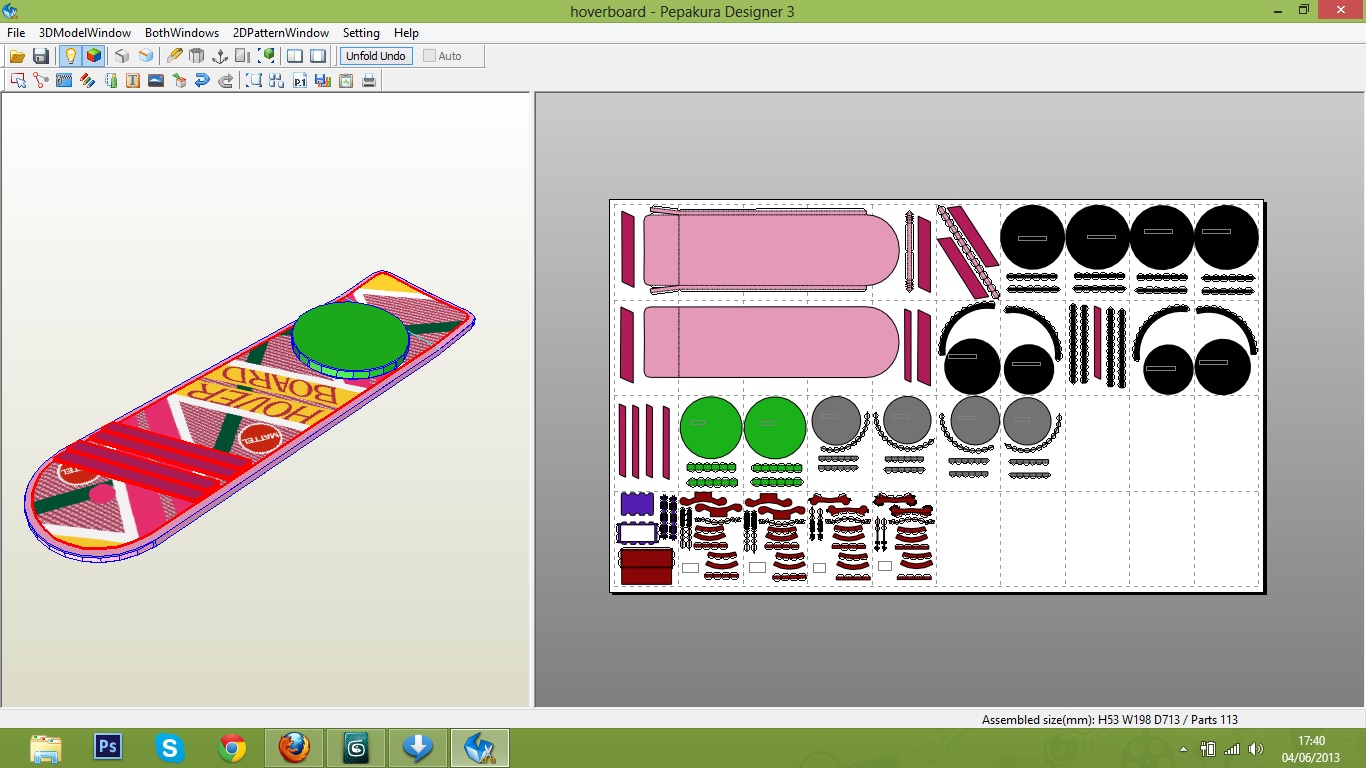Click the solid dark red rectangle pattern piece
The height and width of the screenshot is (768, 1366).
(x=646, y=566)
